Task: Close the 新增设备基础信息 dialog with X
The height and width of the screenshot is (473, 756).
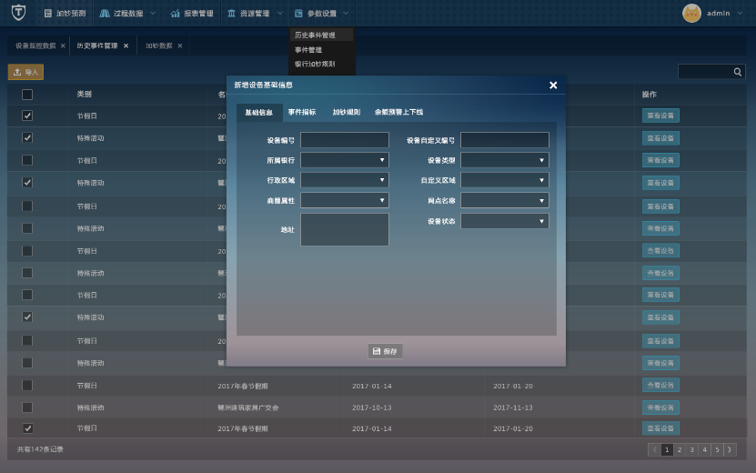Action: (553, 85)
